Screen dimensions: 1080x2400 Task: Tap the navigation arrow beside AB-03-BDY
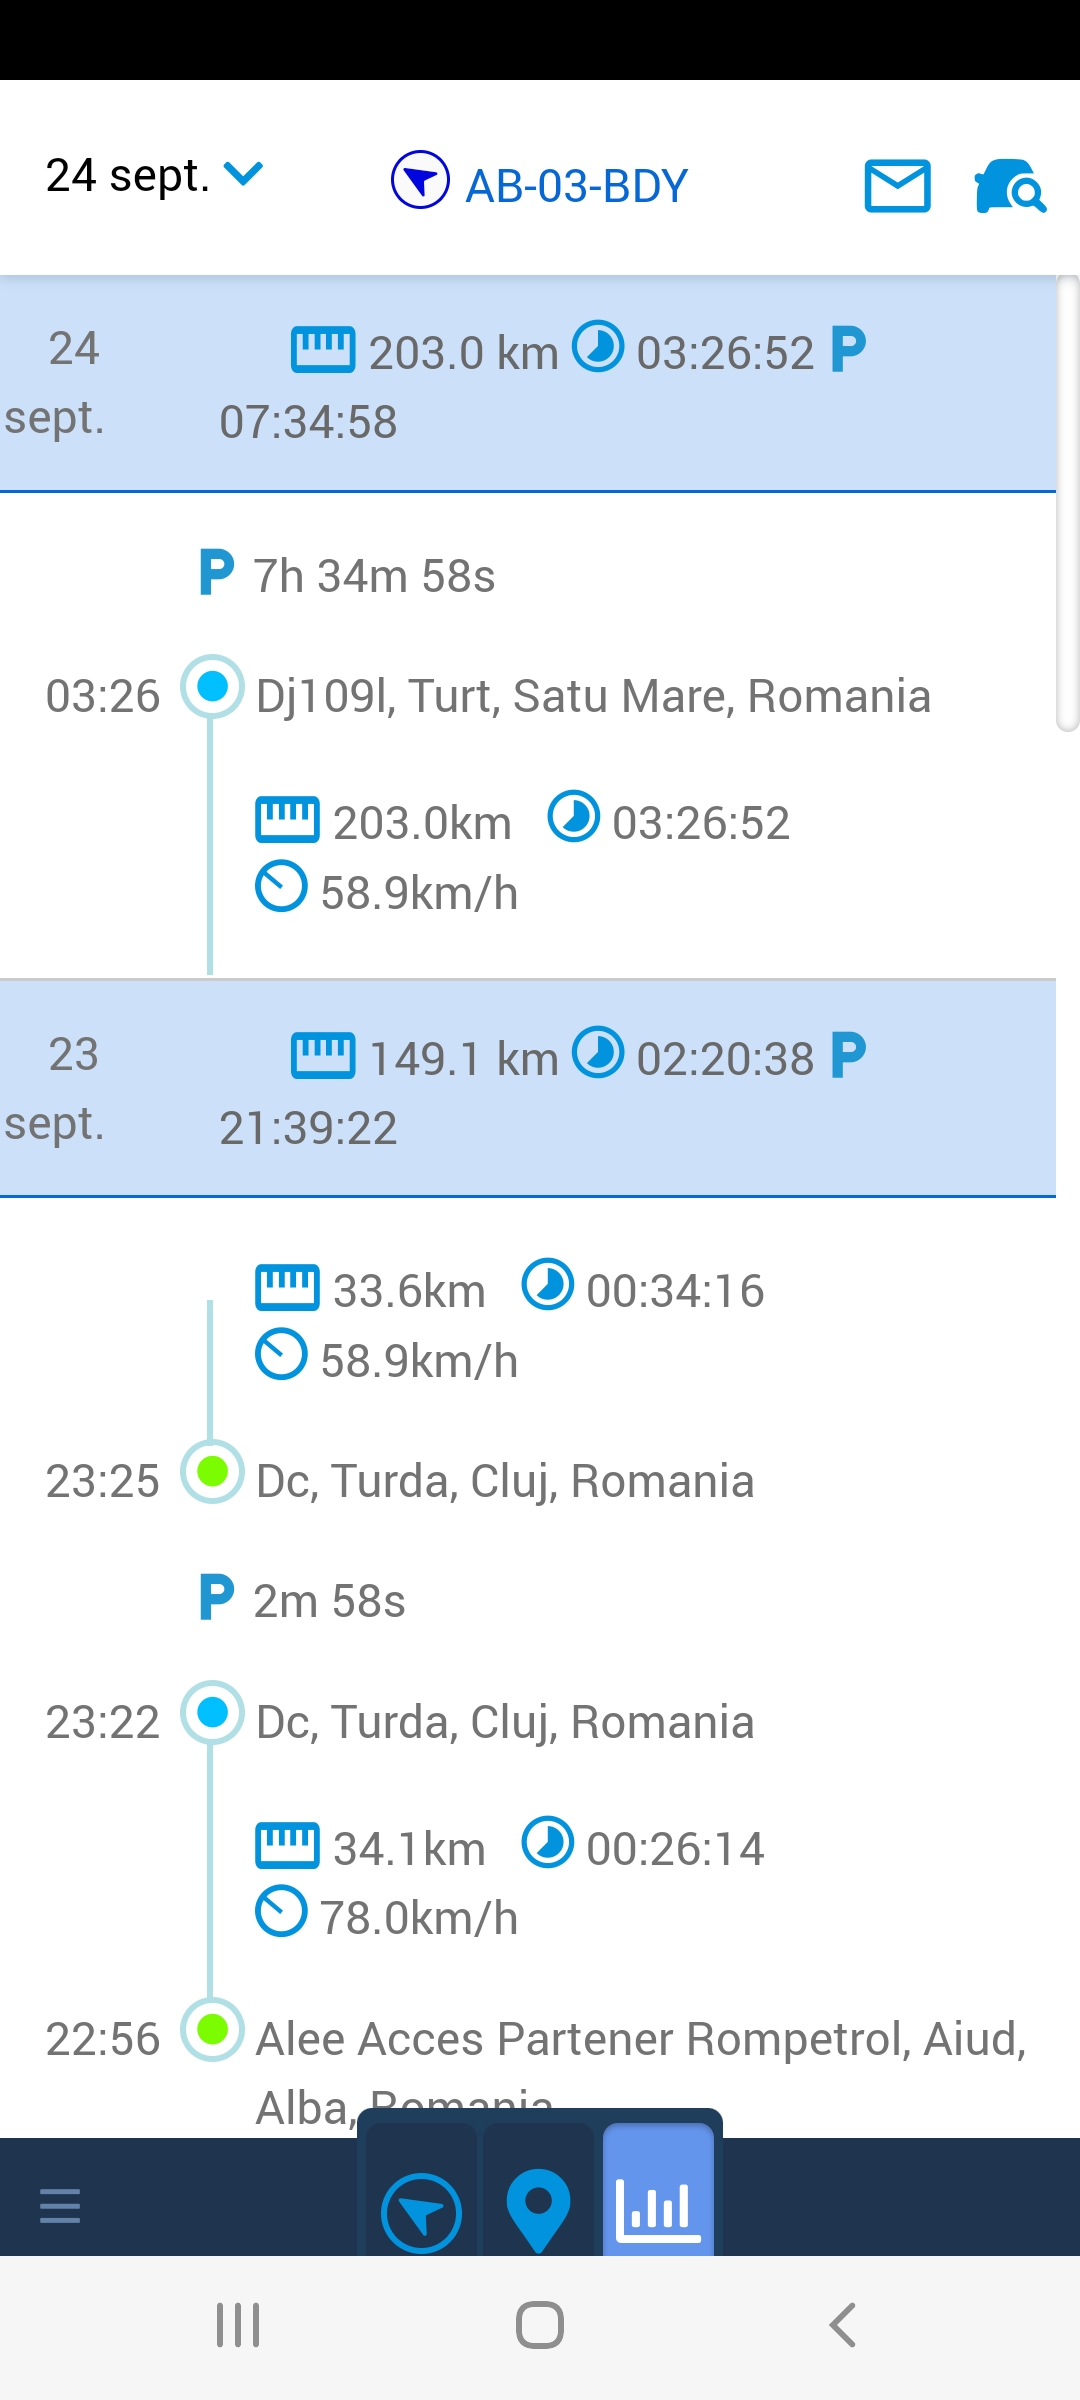point(420,180)
